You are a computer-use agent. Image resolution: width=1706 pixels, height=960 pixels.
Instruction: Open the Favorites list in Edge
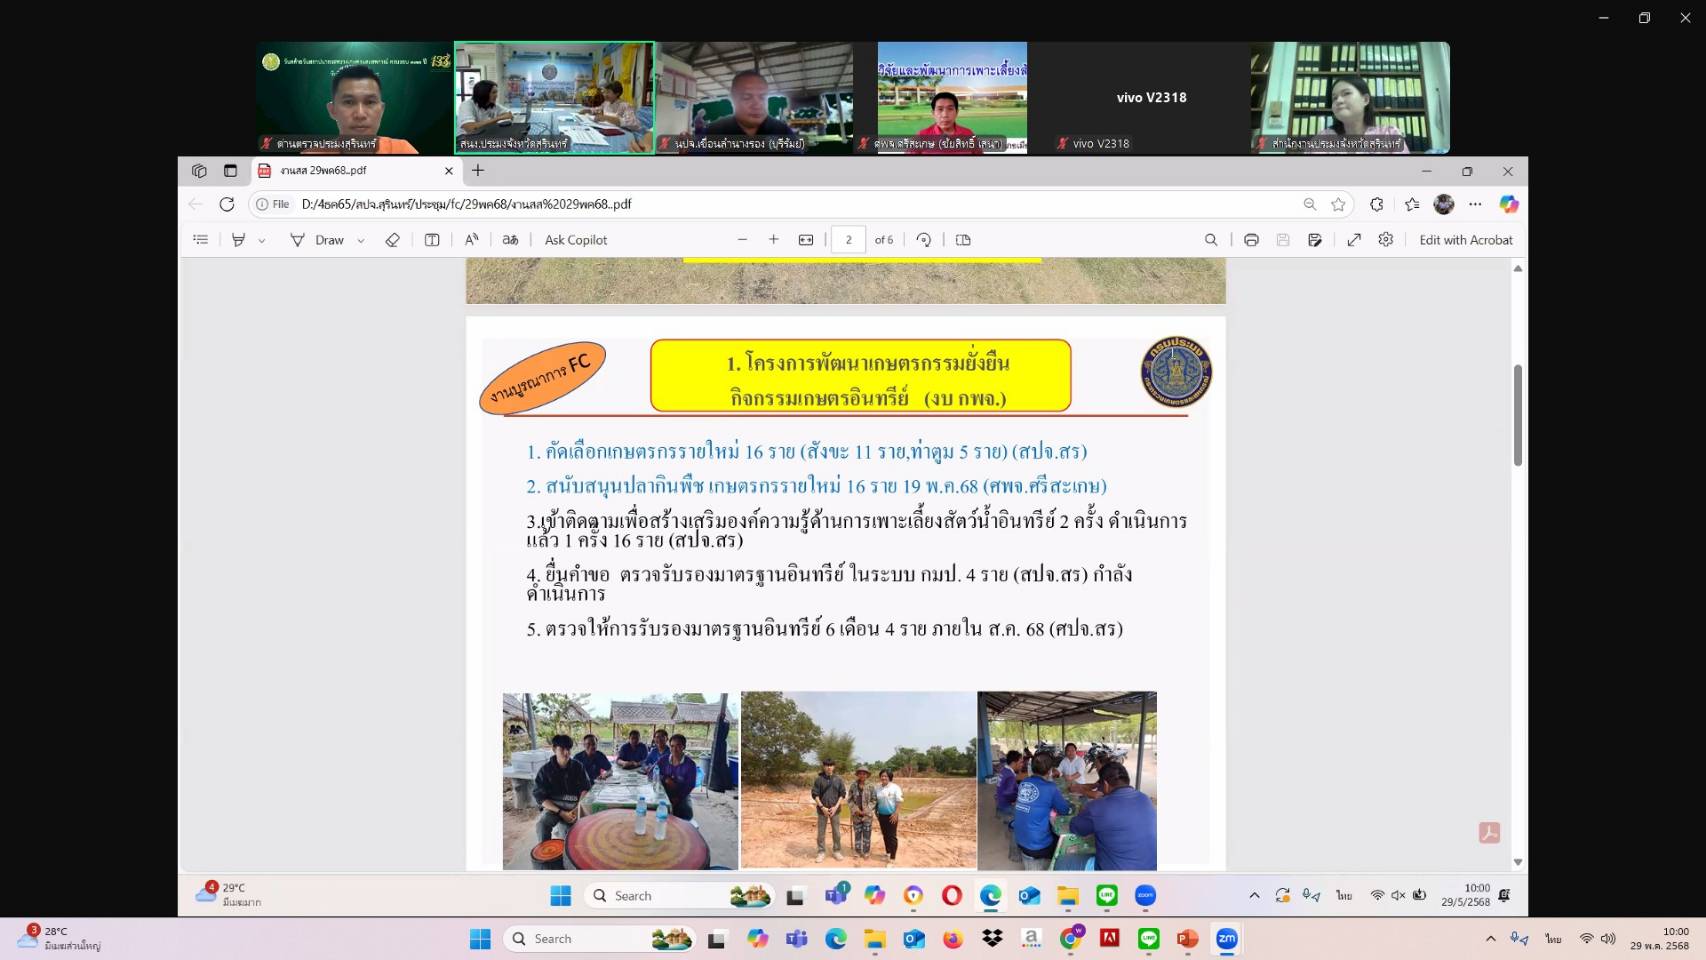[x=1412, y=204]
